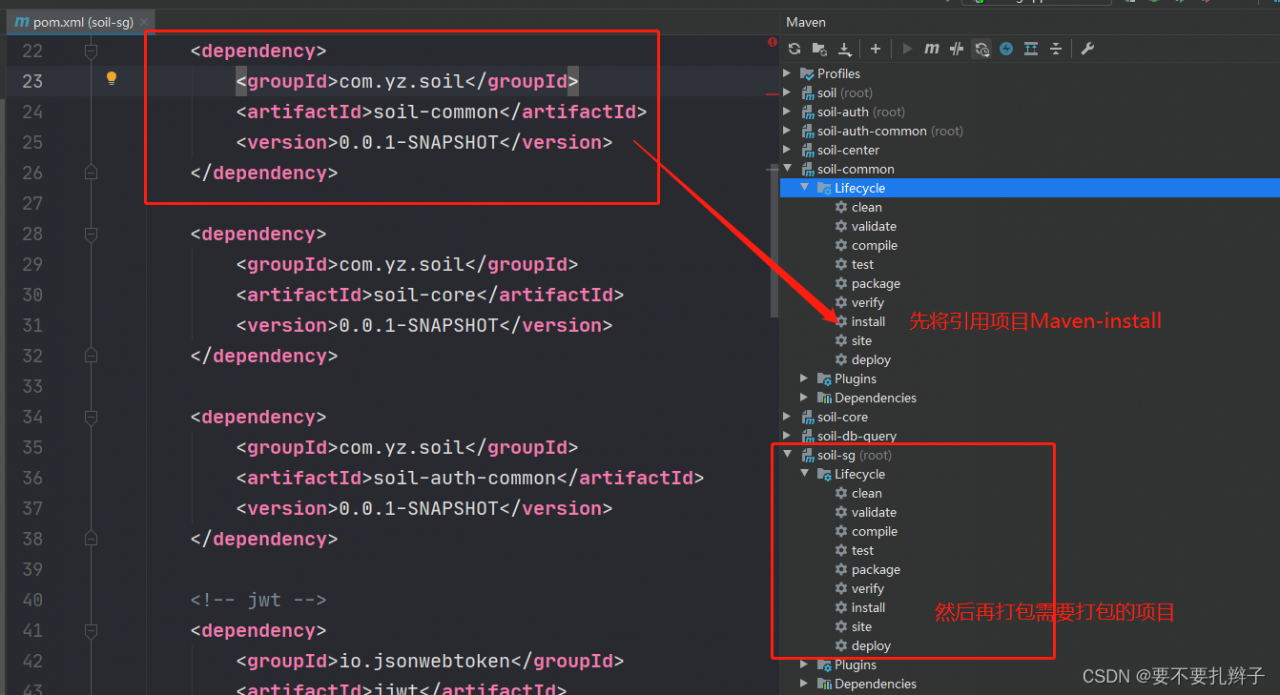Open Maven Settings wrench icon
Viewport: 1280px width, 695px height.
tap(1088, 49)
